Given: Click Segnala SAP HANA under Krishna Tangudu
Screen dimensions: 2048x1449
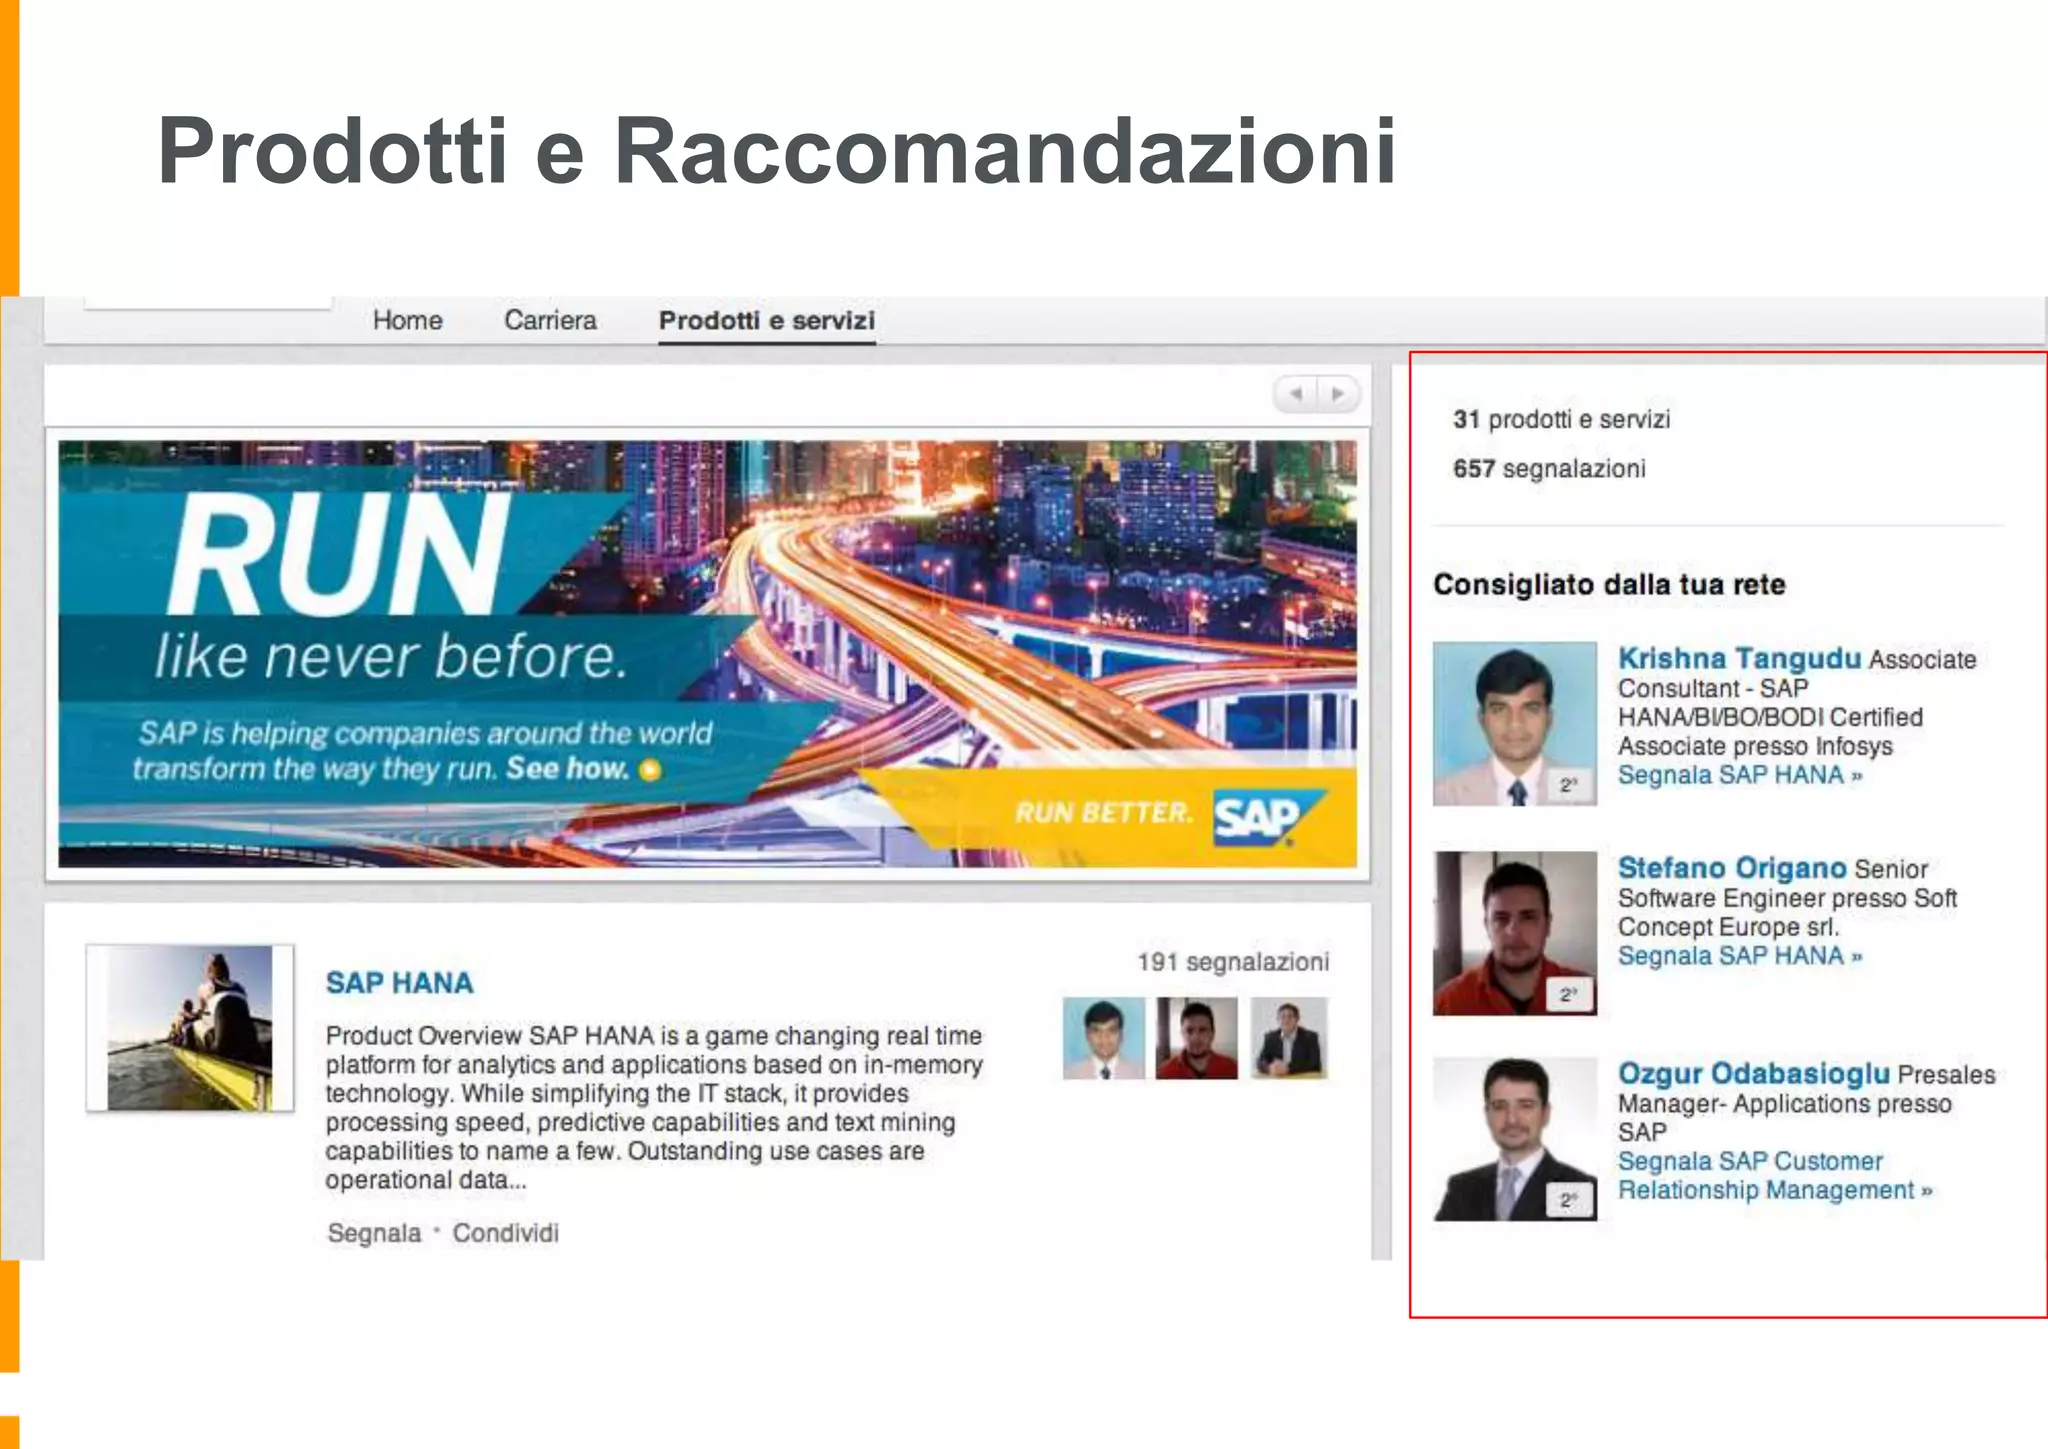Looking at the screenshot, I should pyautogui.click(x=1740, y=775).
